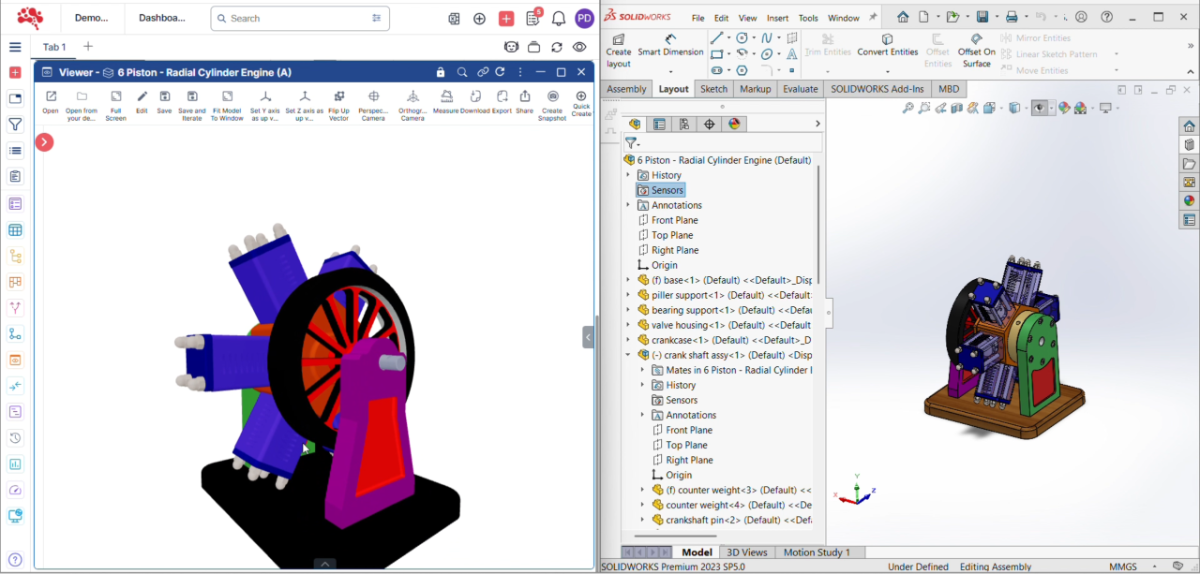
Task: Open the Insert menu
Action: 777,18
